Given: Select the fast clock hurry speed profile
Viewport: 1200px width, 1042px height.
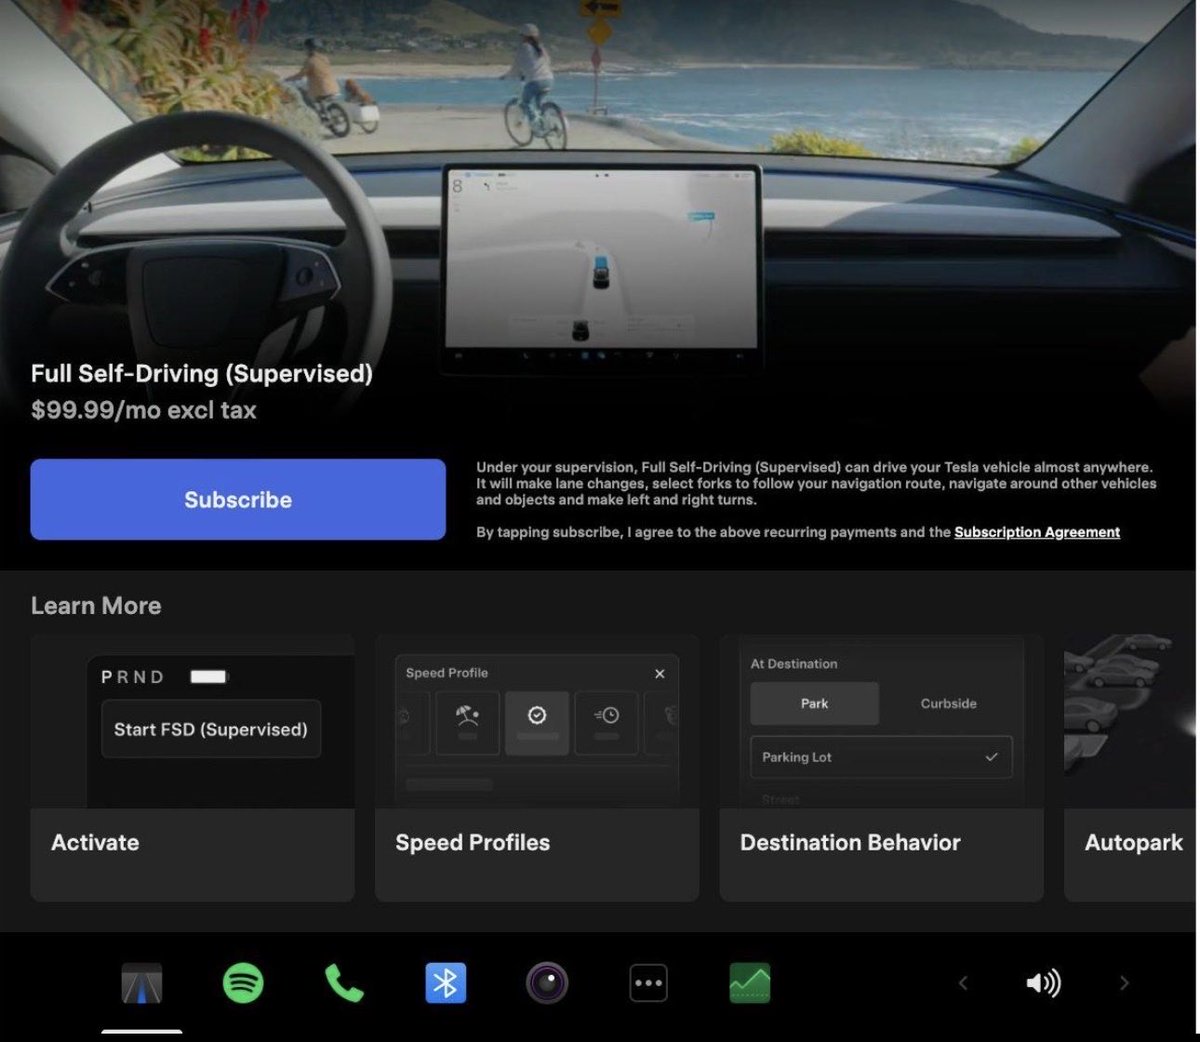Looking at the screenshot, I should pyautogui.click(x=606, y=722).
